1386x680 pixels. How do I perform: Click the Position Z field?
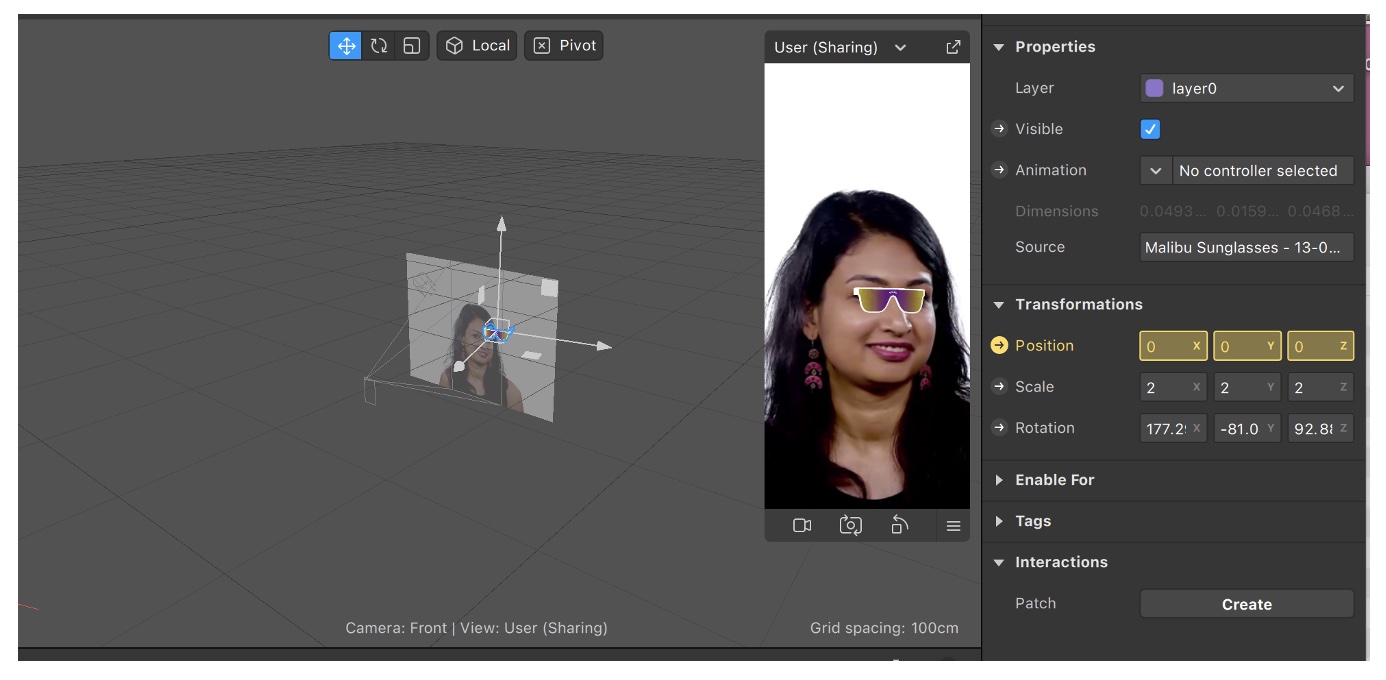pyautogui.click(x=1320, y=346)
